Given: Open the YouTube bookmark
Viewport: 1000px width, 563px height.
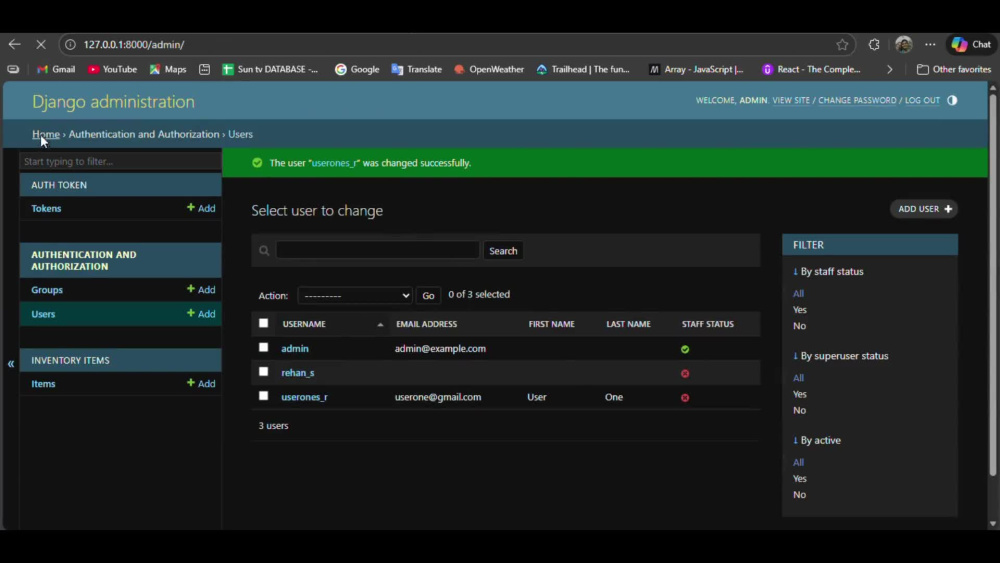Looking at the screenshot, I should [x=112, y=69].
